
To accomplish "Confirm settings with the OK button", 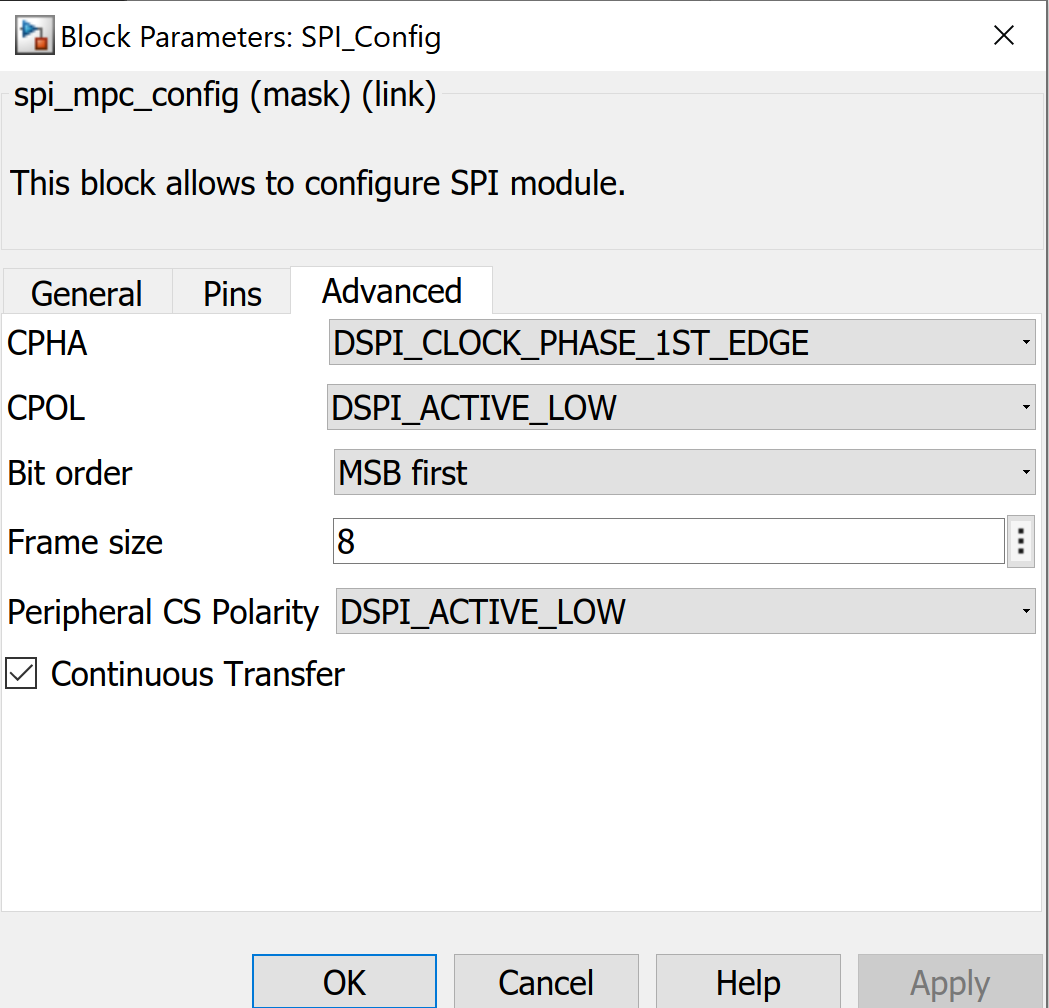I will pos(344,981).
